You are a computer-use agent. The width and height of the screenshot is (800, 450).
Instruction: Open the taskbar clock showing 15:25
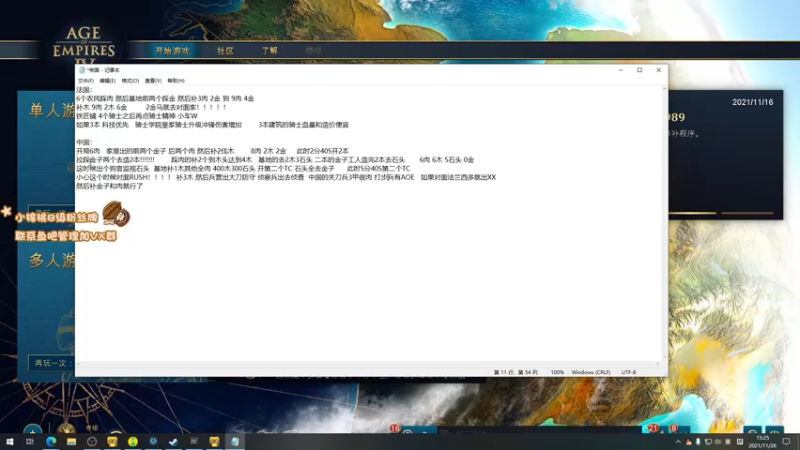click(x=762, y=442)
